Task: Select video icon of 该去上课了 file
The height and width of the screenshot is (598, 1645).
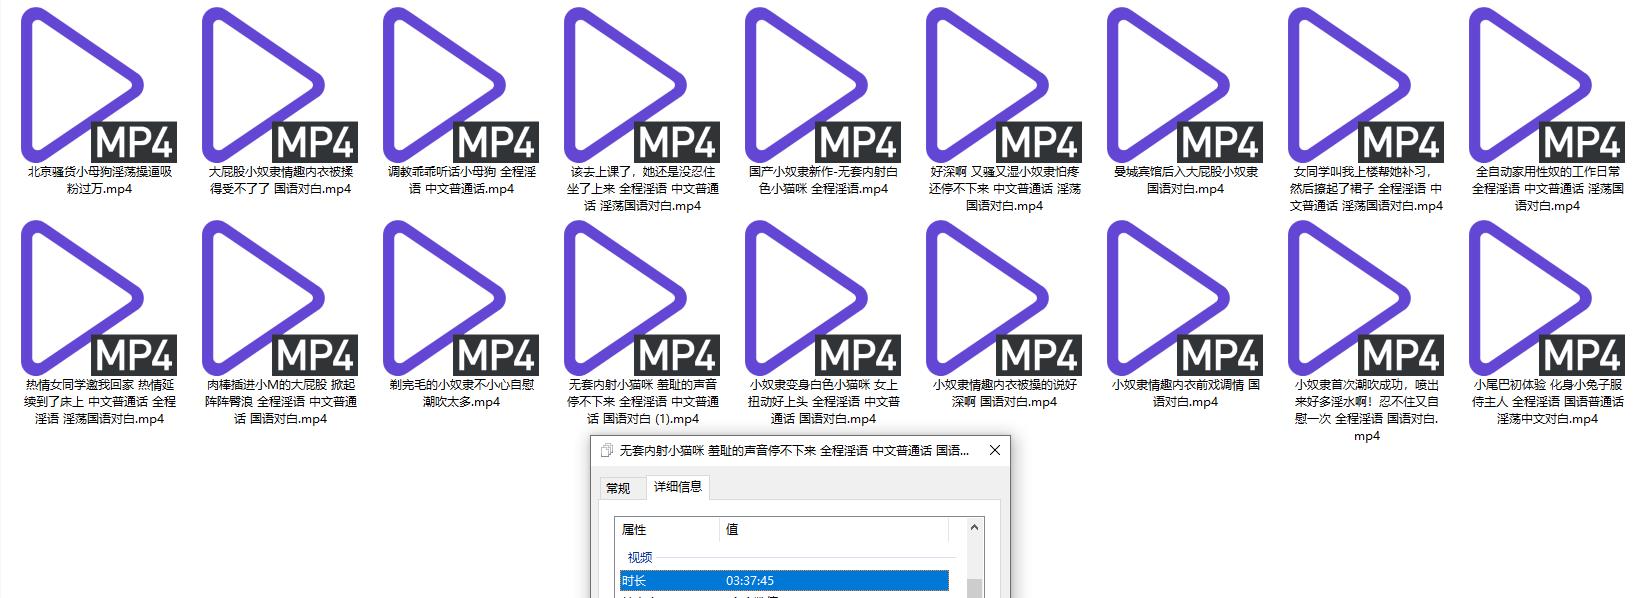Action: click(x=642, y=84)
